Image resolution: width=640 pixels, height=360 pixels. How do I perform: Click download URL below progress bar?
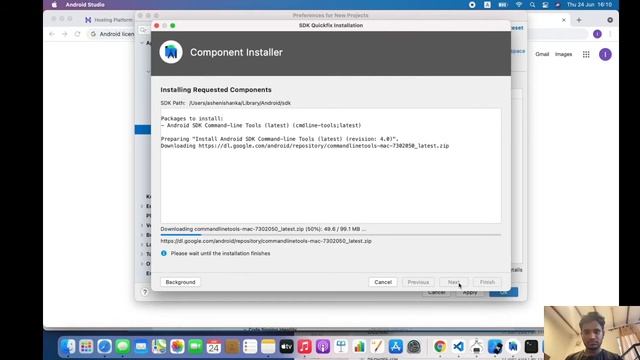(x=266, y=241)
